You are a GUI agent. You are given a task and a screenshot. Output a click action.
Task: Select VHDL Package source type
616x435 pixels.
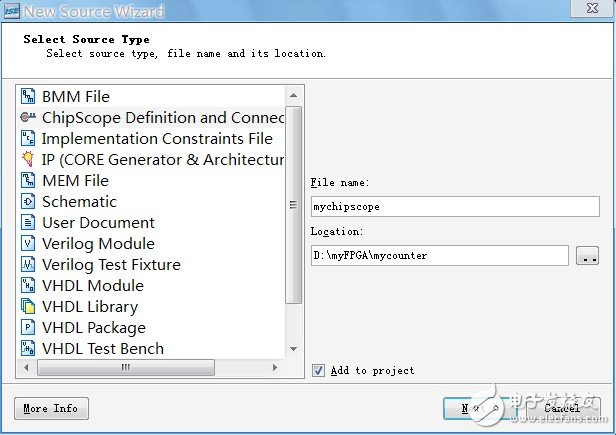pos(93,328)
